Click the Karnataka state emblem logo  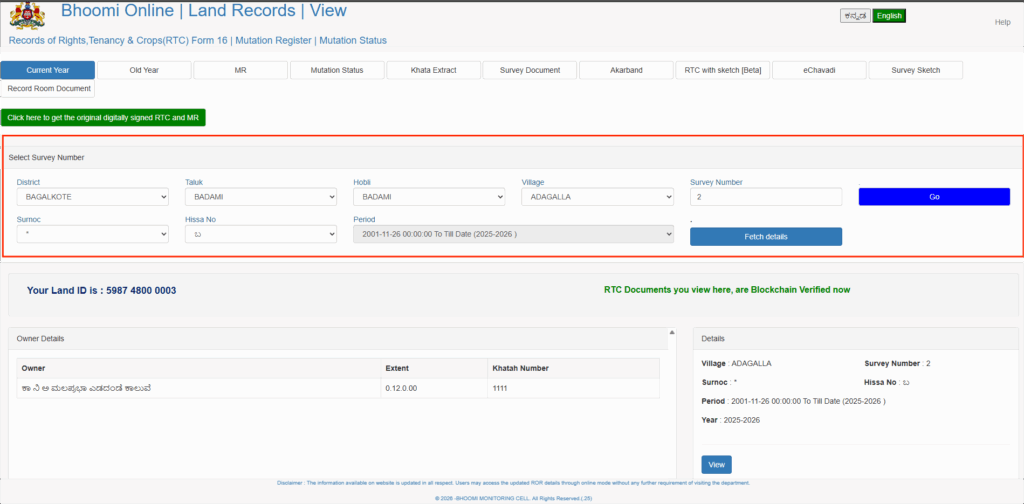pos(27,16)
